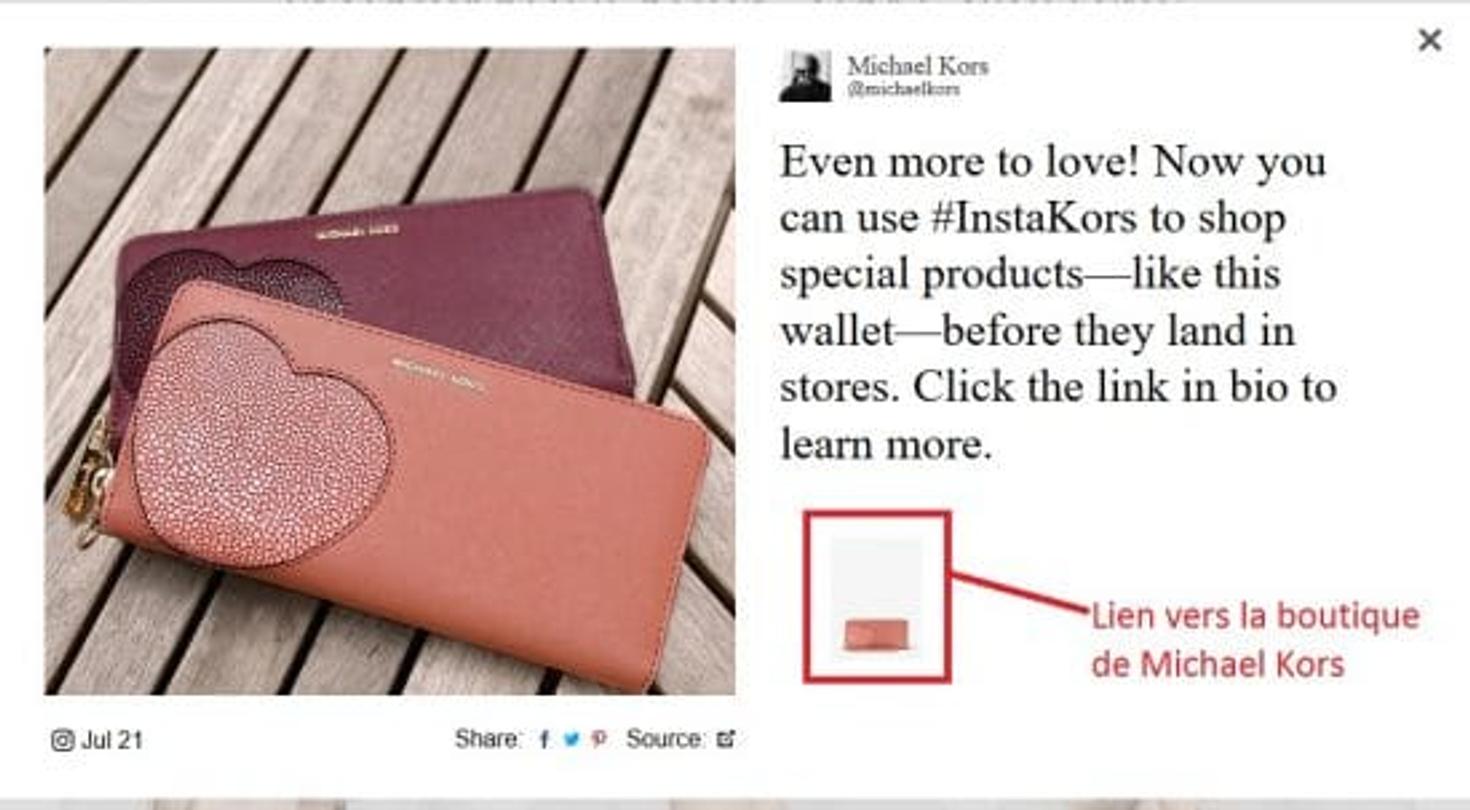
Task: Share the post via Twitter icon
Action: click(x=571, y=739)
